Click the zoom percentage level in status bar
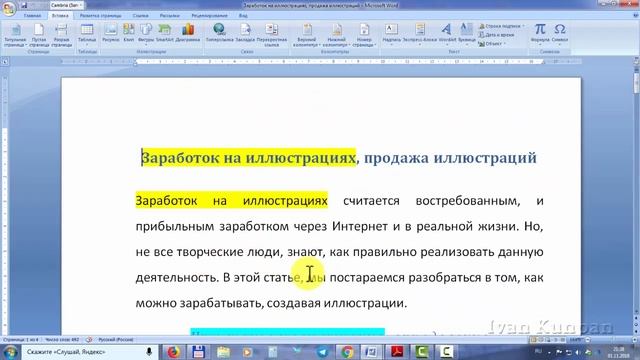This screenshot has height=360, width=640. [x=576, y=340]
